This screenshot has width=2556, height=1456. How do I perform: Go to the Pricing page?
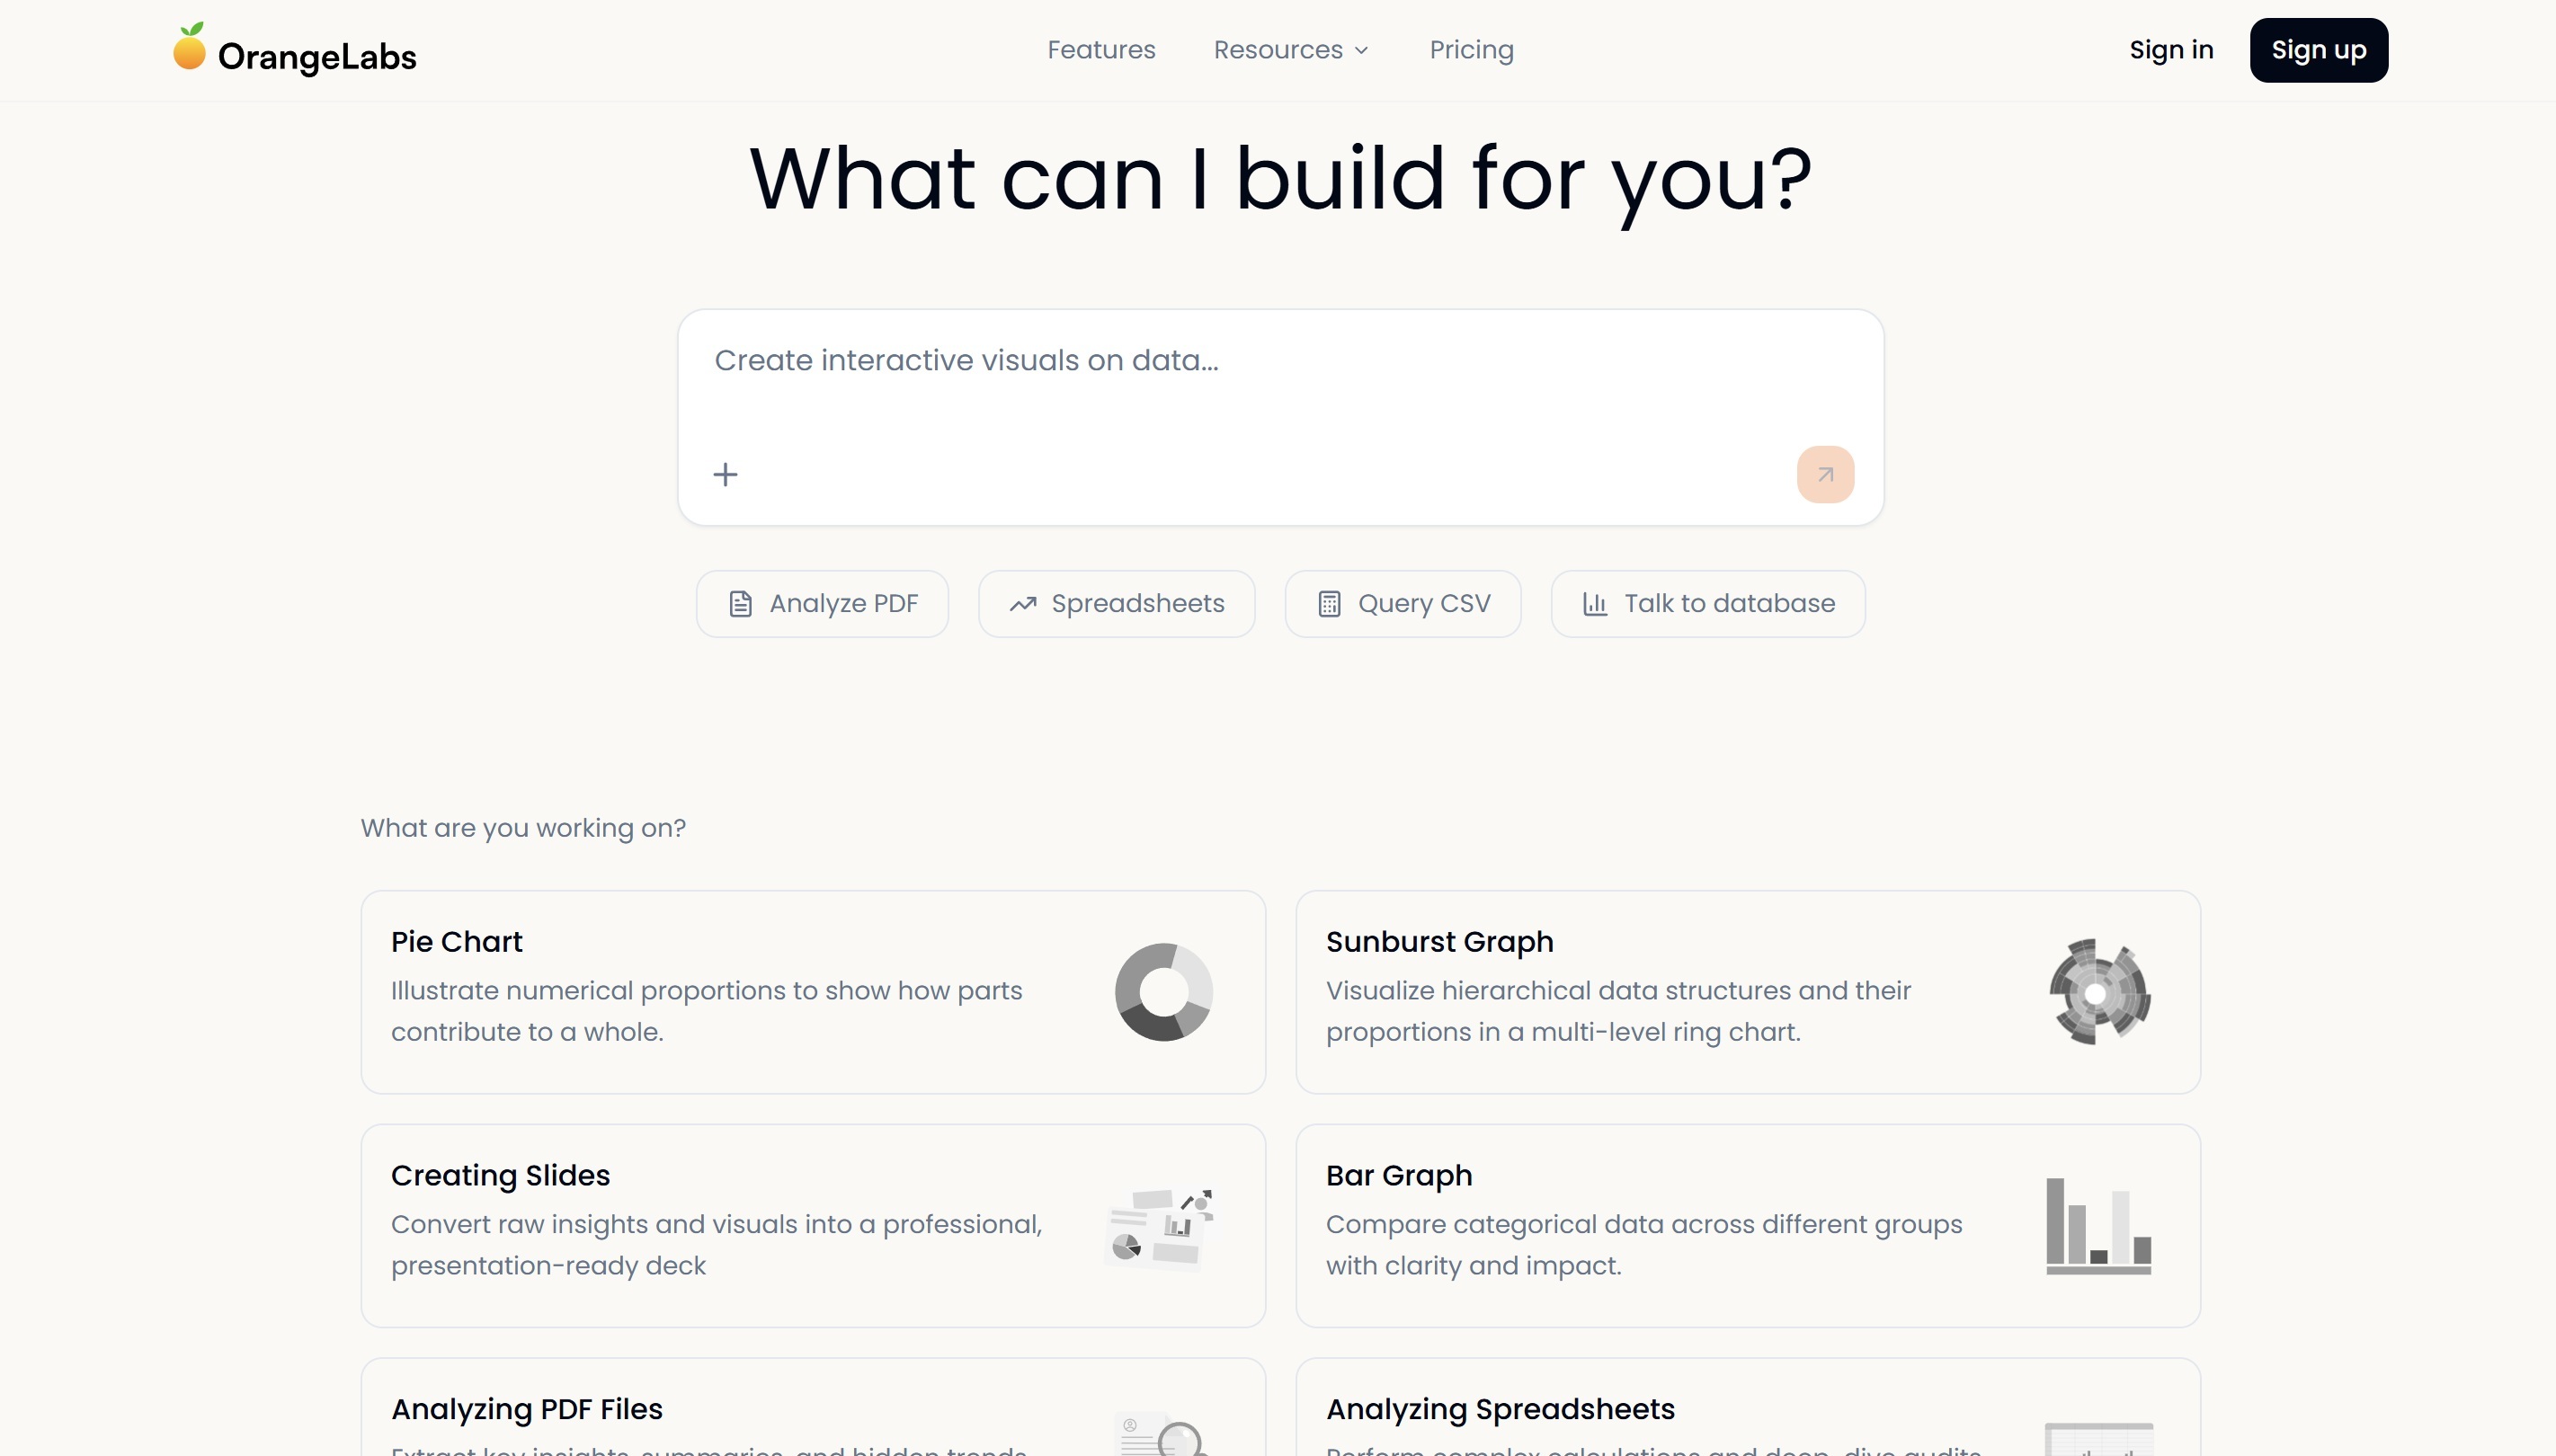(x=1471, y=50)
